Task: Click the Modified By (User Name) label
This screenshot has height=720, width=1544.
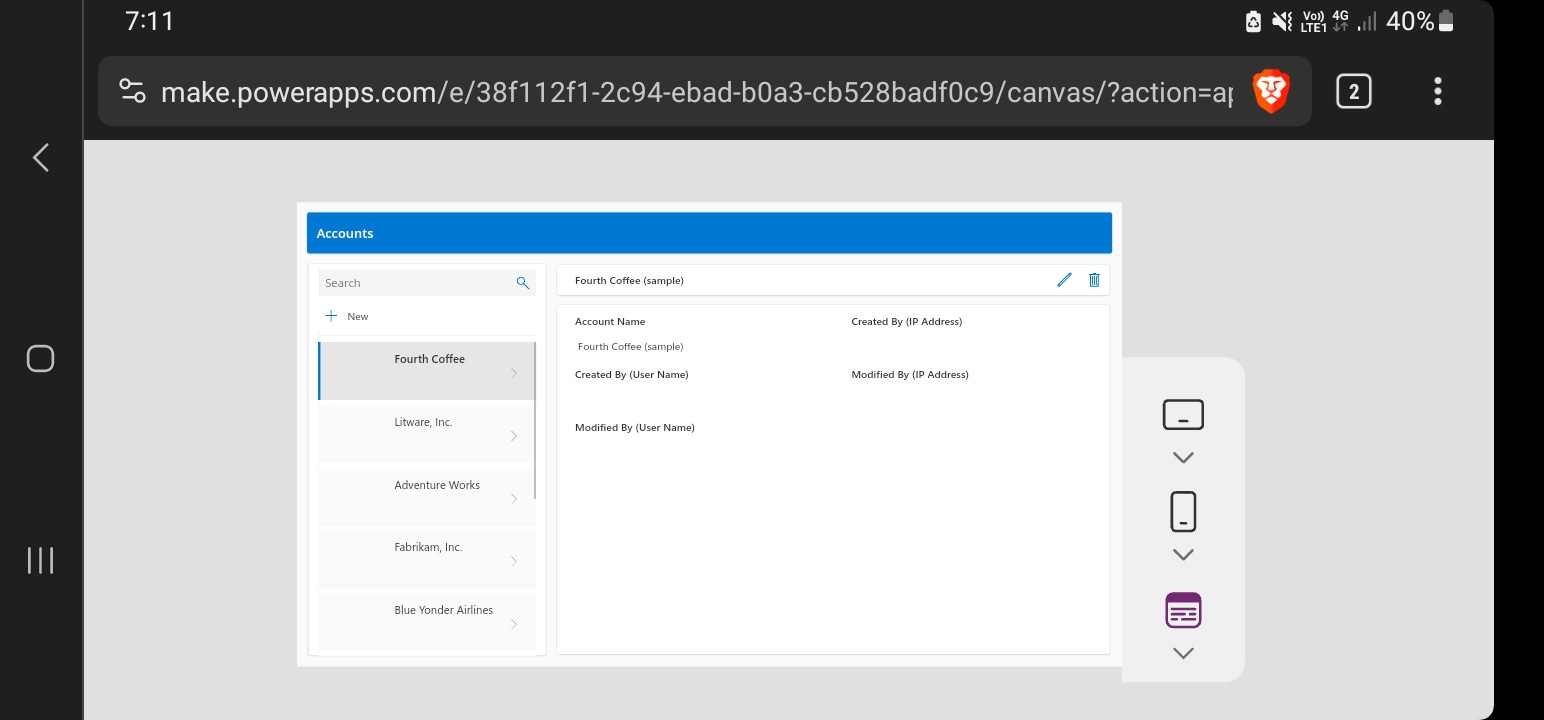Action: coord(635,427)
